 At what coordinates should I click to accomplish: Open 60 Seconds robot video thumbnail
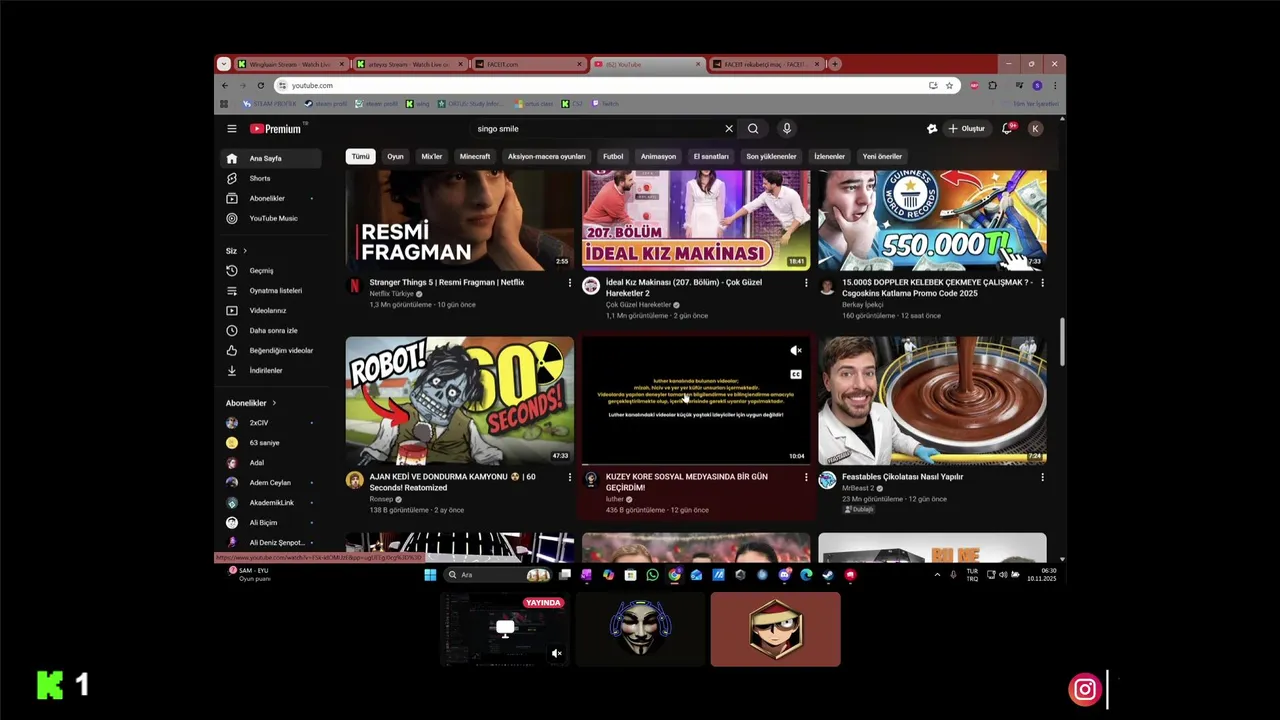pyautogui.click(x=460, y=401)
